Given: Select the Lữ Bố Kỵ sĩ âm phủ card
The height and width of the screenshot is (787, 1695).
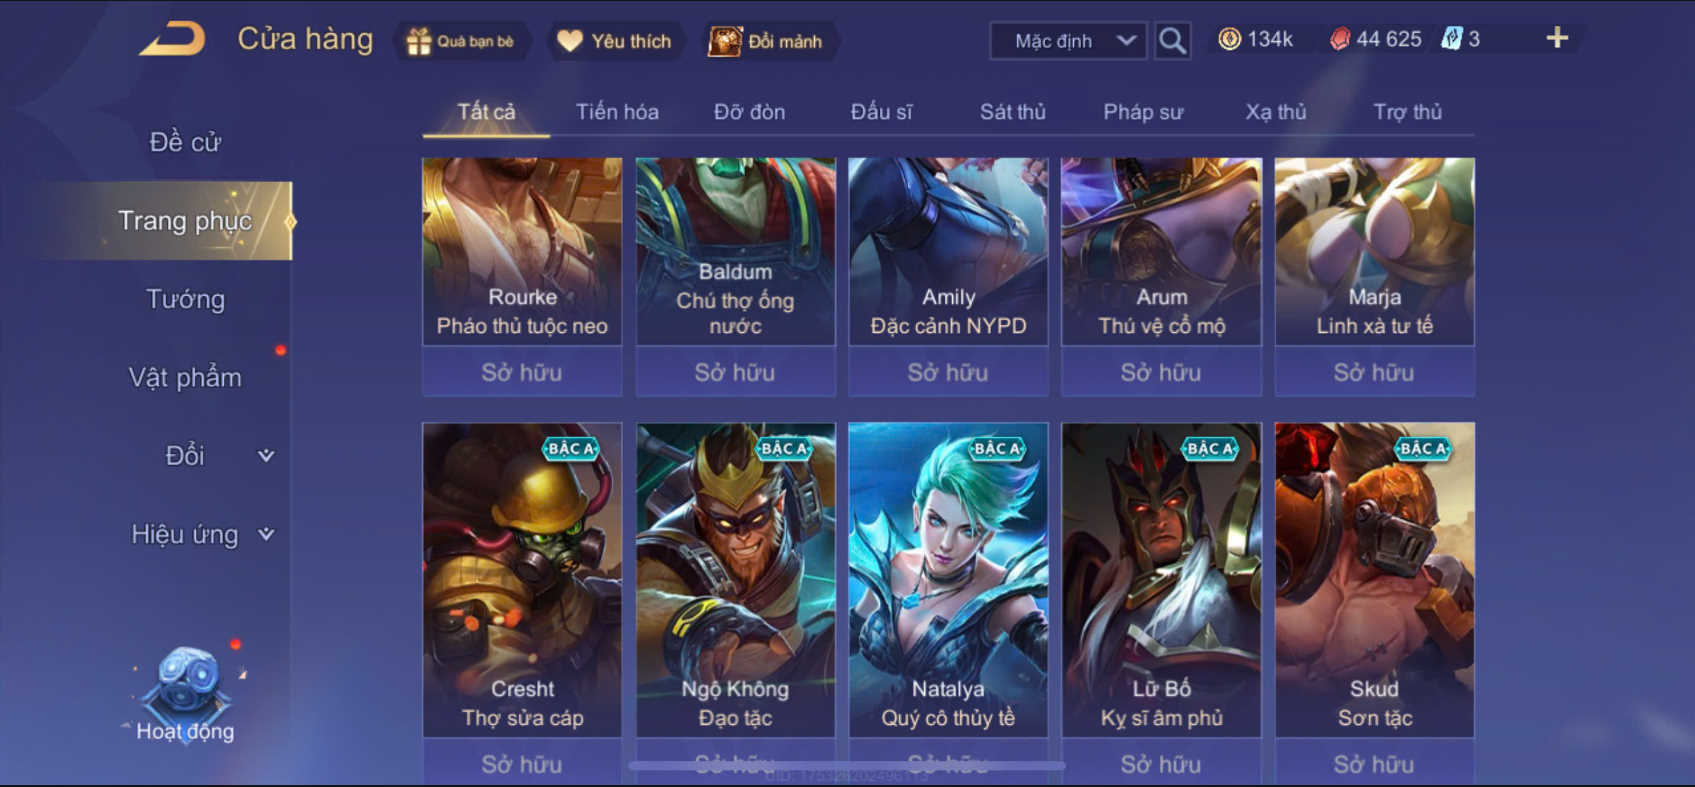Looking at the screenshot, I should (1161, 580).
